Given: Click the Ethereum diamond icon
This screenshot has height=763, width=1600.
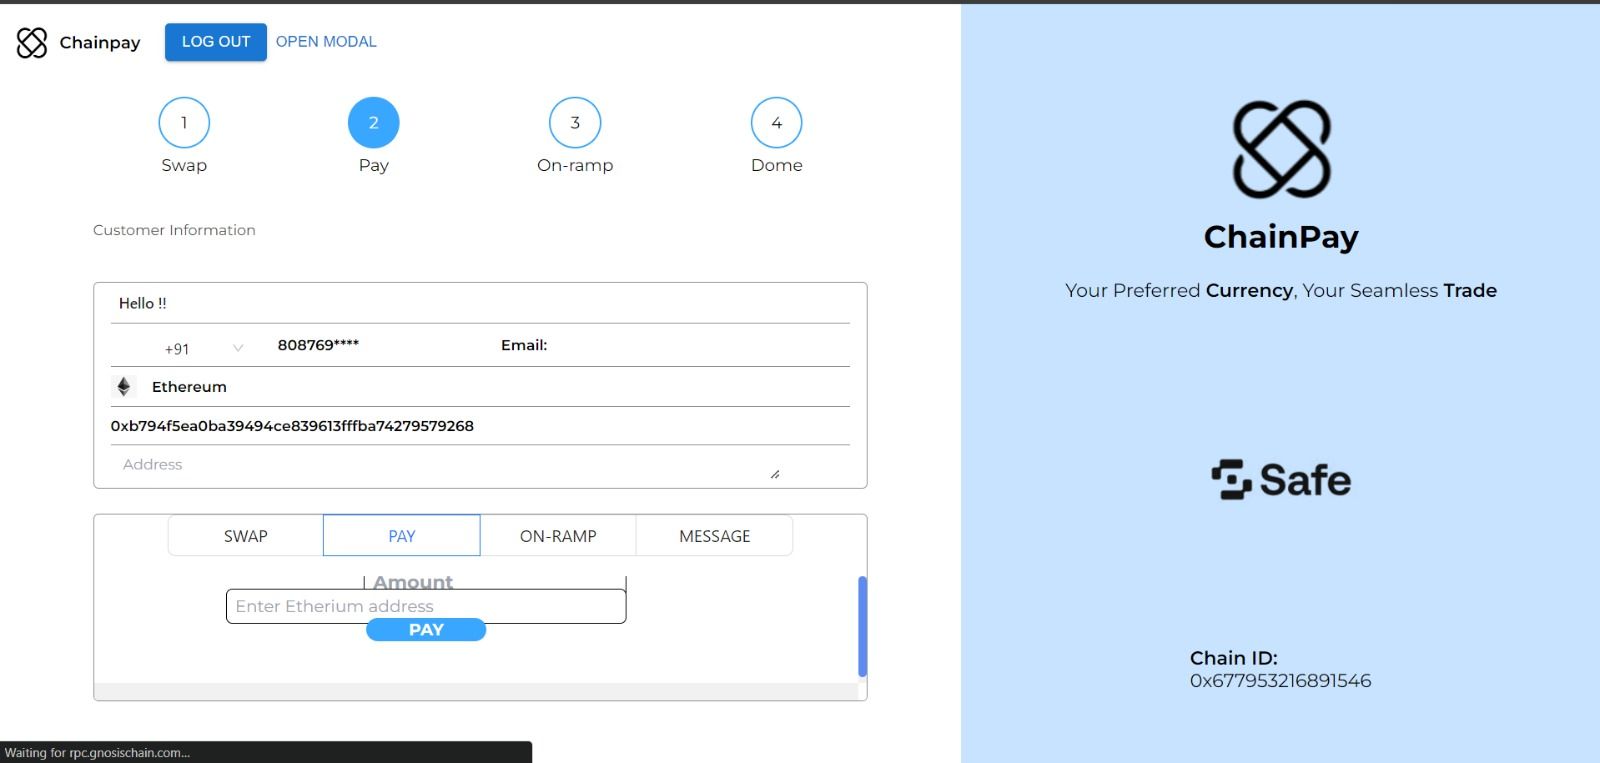Looking at the screenshot, I should (x=124, y=386).
